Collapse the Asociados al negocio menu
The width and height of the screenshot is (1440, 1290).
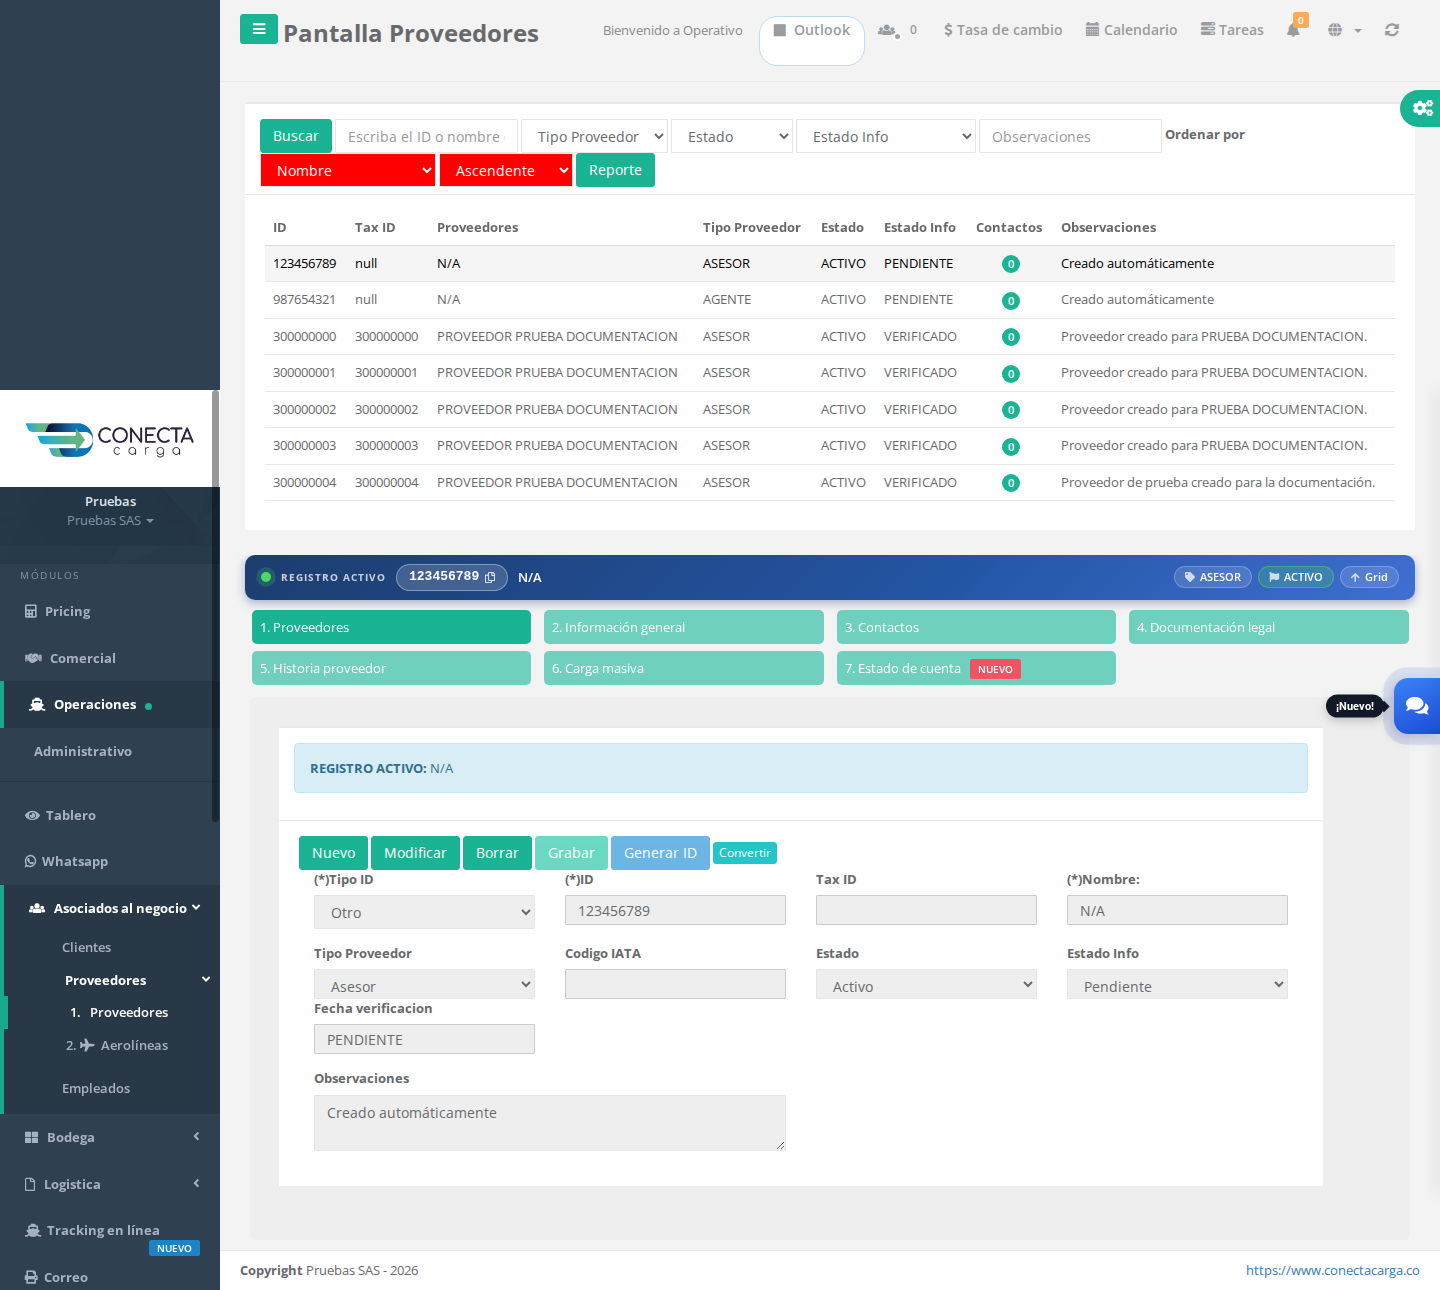pos(112,908)
